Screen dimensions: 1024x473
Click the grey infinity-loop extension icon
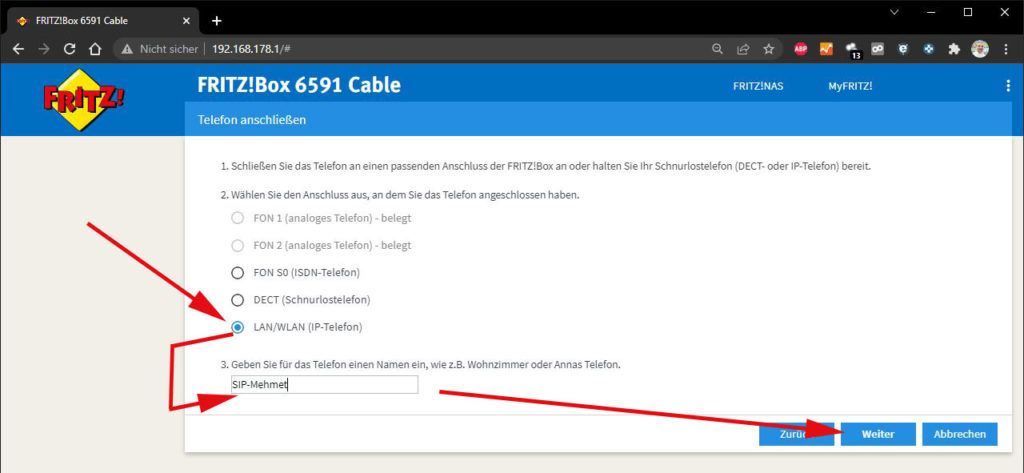(x=878, y=49)
